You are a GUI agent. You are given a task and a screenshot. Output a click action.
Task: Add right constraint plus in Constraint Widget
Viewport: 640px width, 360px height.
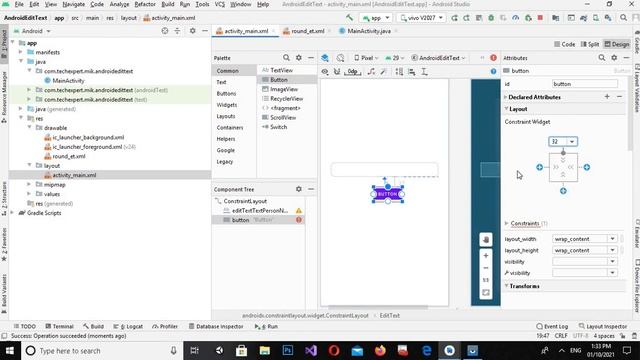pos(587,167)
